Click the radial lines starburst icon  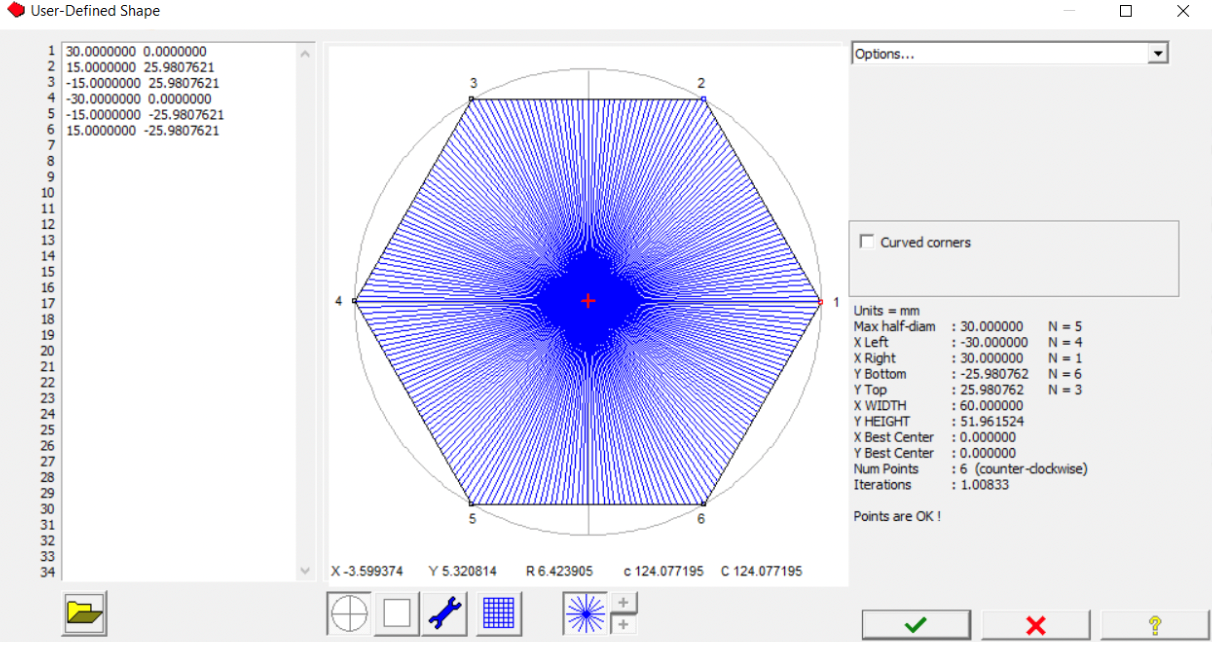[x=584, y=613]
